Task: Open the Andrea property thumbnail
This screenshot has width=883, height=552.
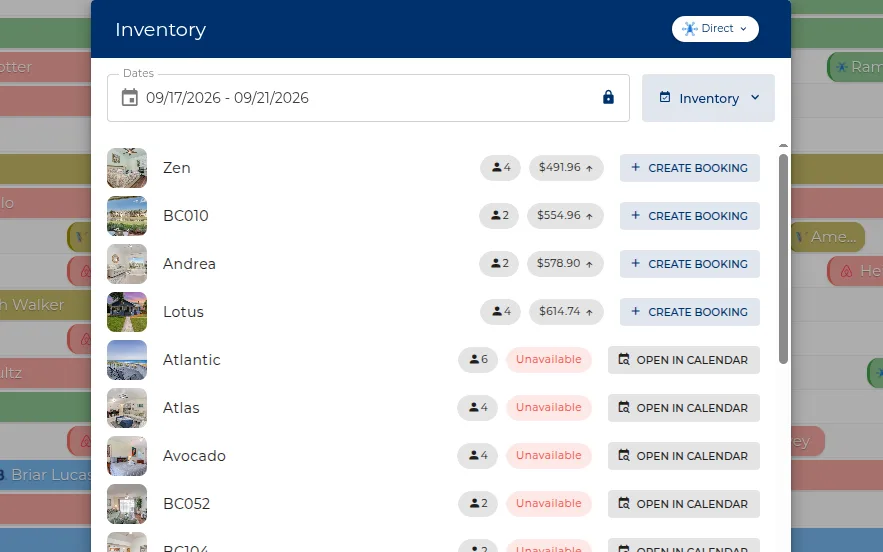Action: coord(127,264)
